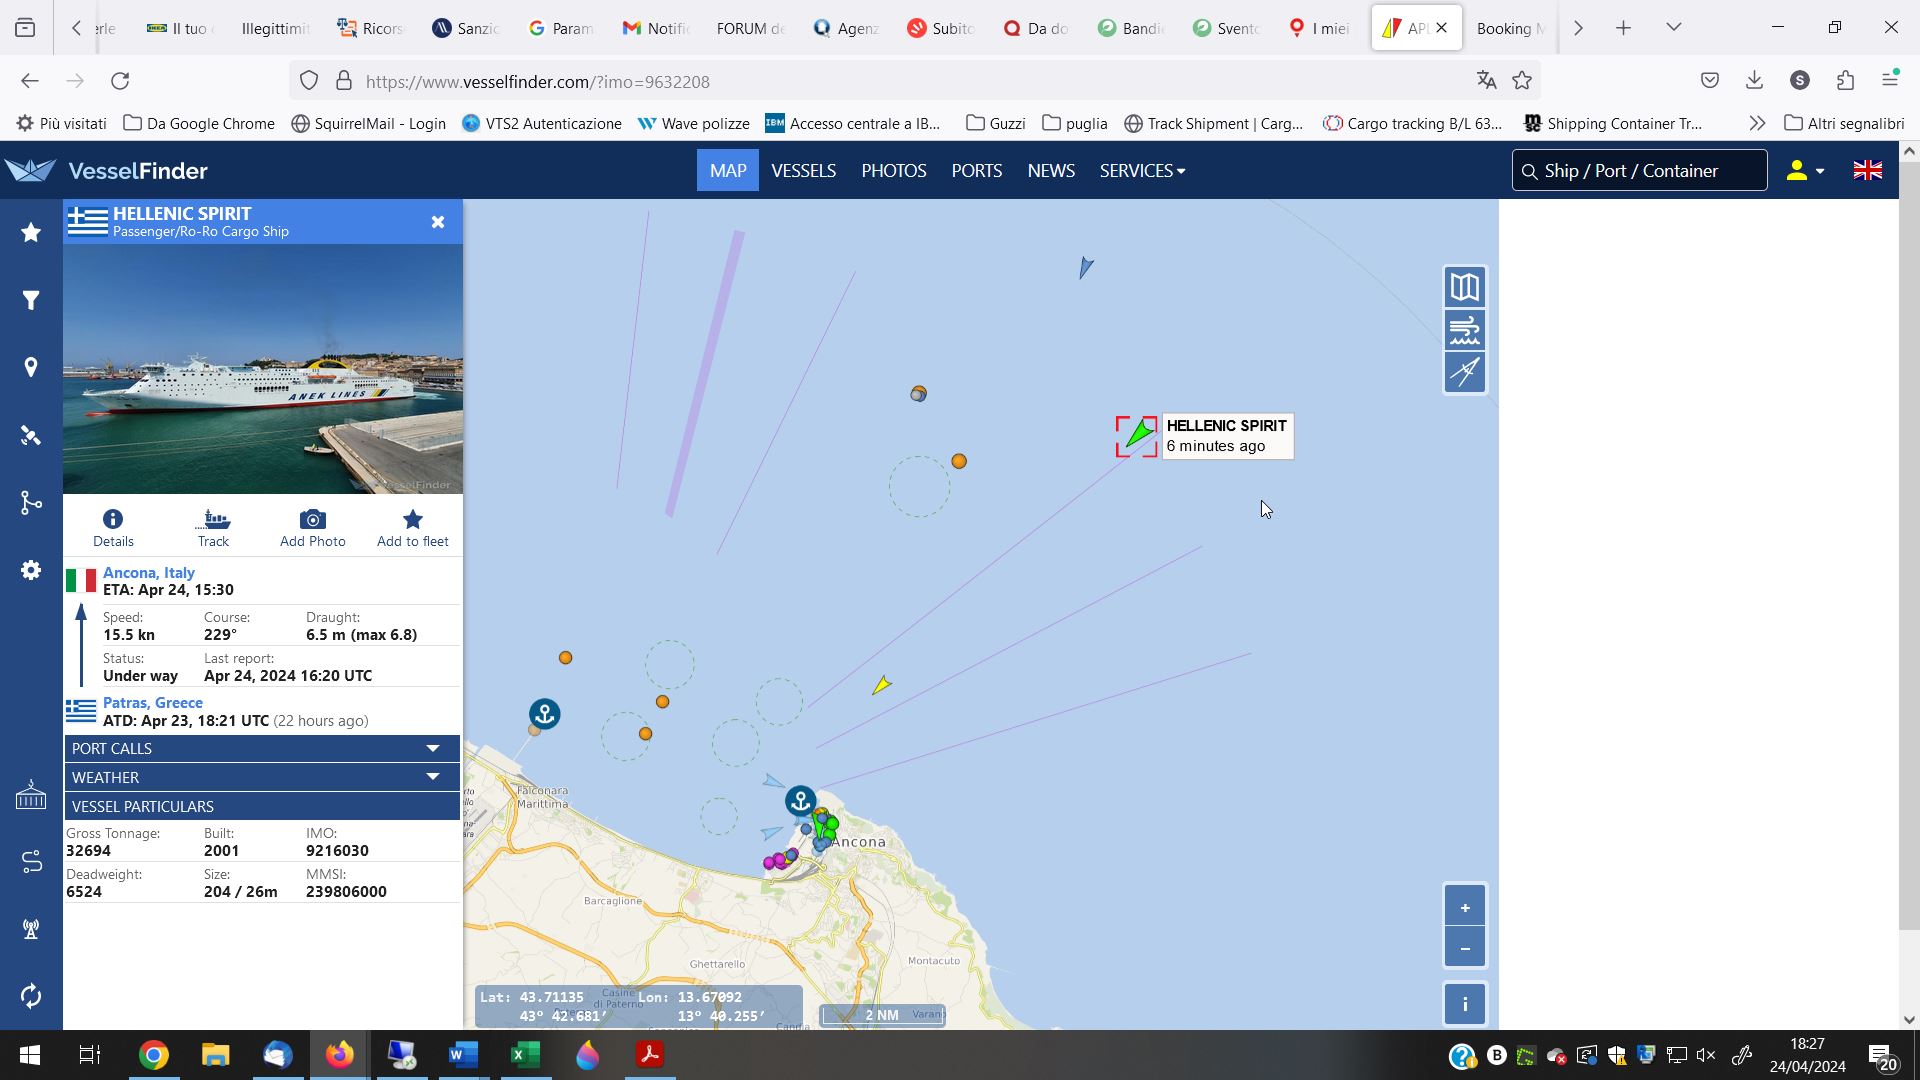Expand the SERVICES dropdown menu
1920x1080 pixels.
pos(1143,171)
